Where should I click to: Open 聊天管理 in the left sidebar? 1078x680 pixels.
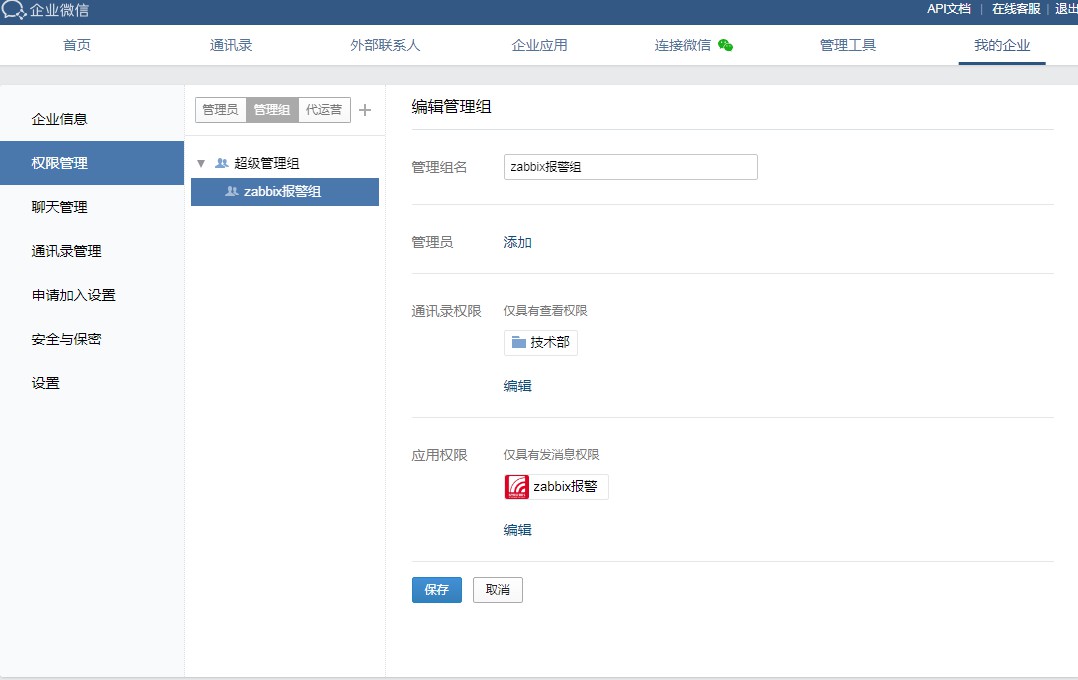(59, 207)
